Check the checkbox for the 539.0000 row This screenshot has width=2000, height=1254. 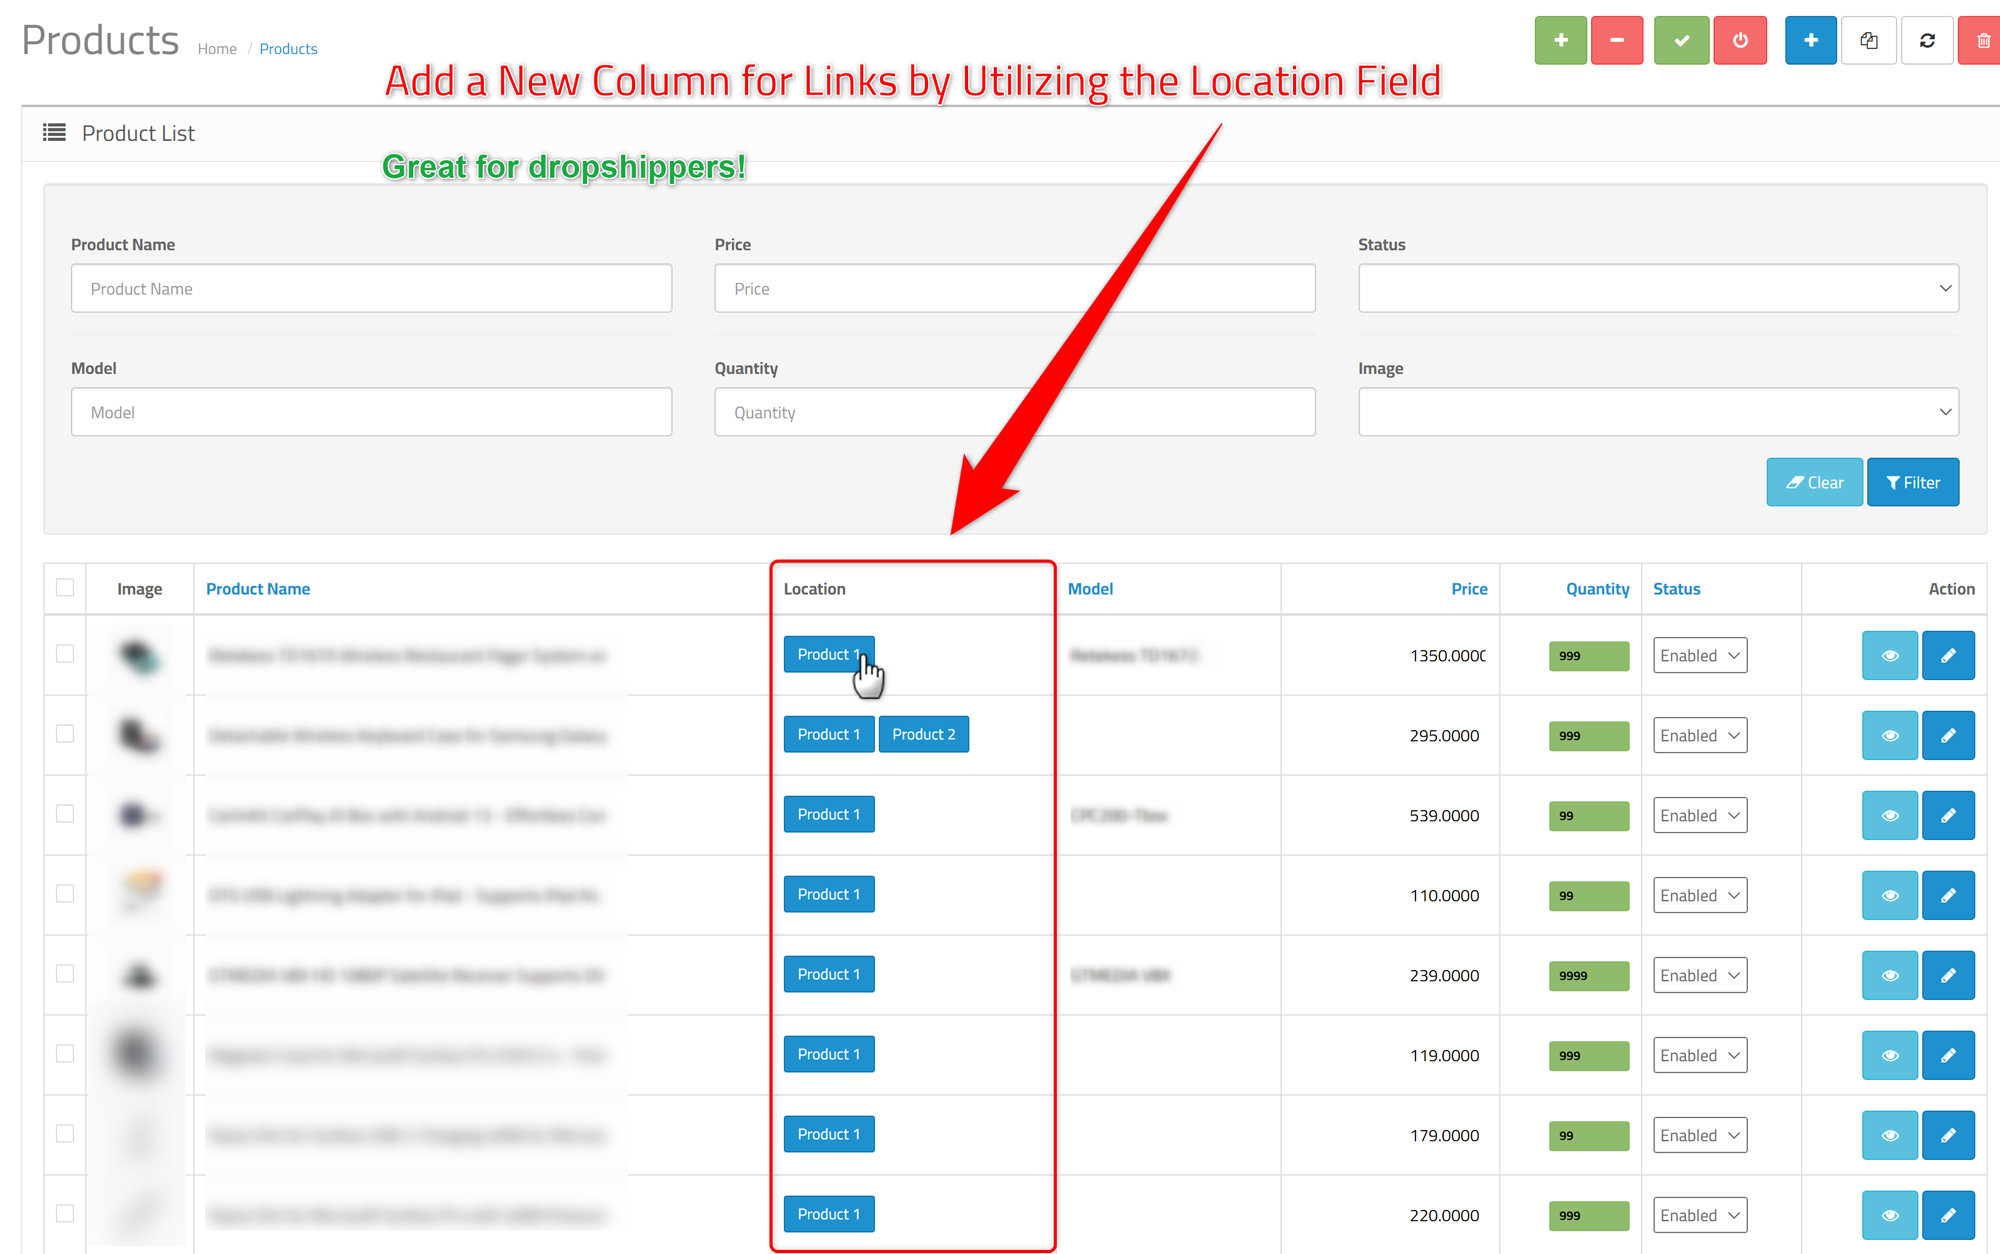tap(65, 814)
